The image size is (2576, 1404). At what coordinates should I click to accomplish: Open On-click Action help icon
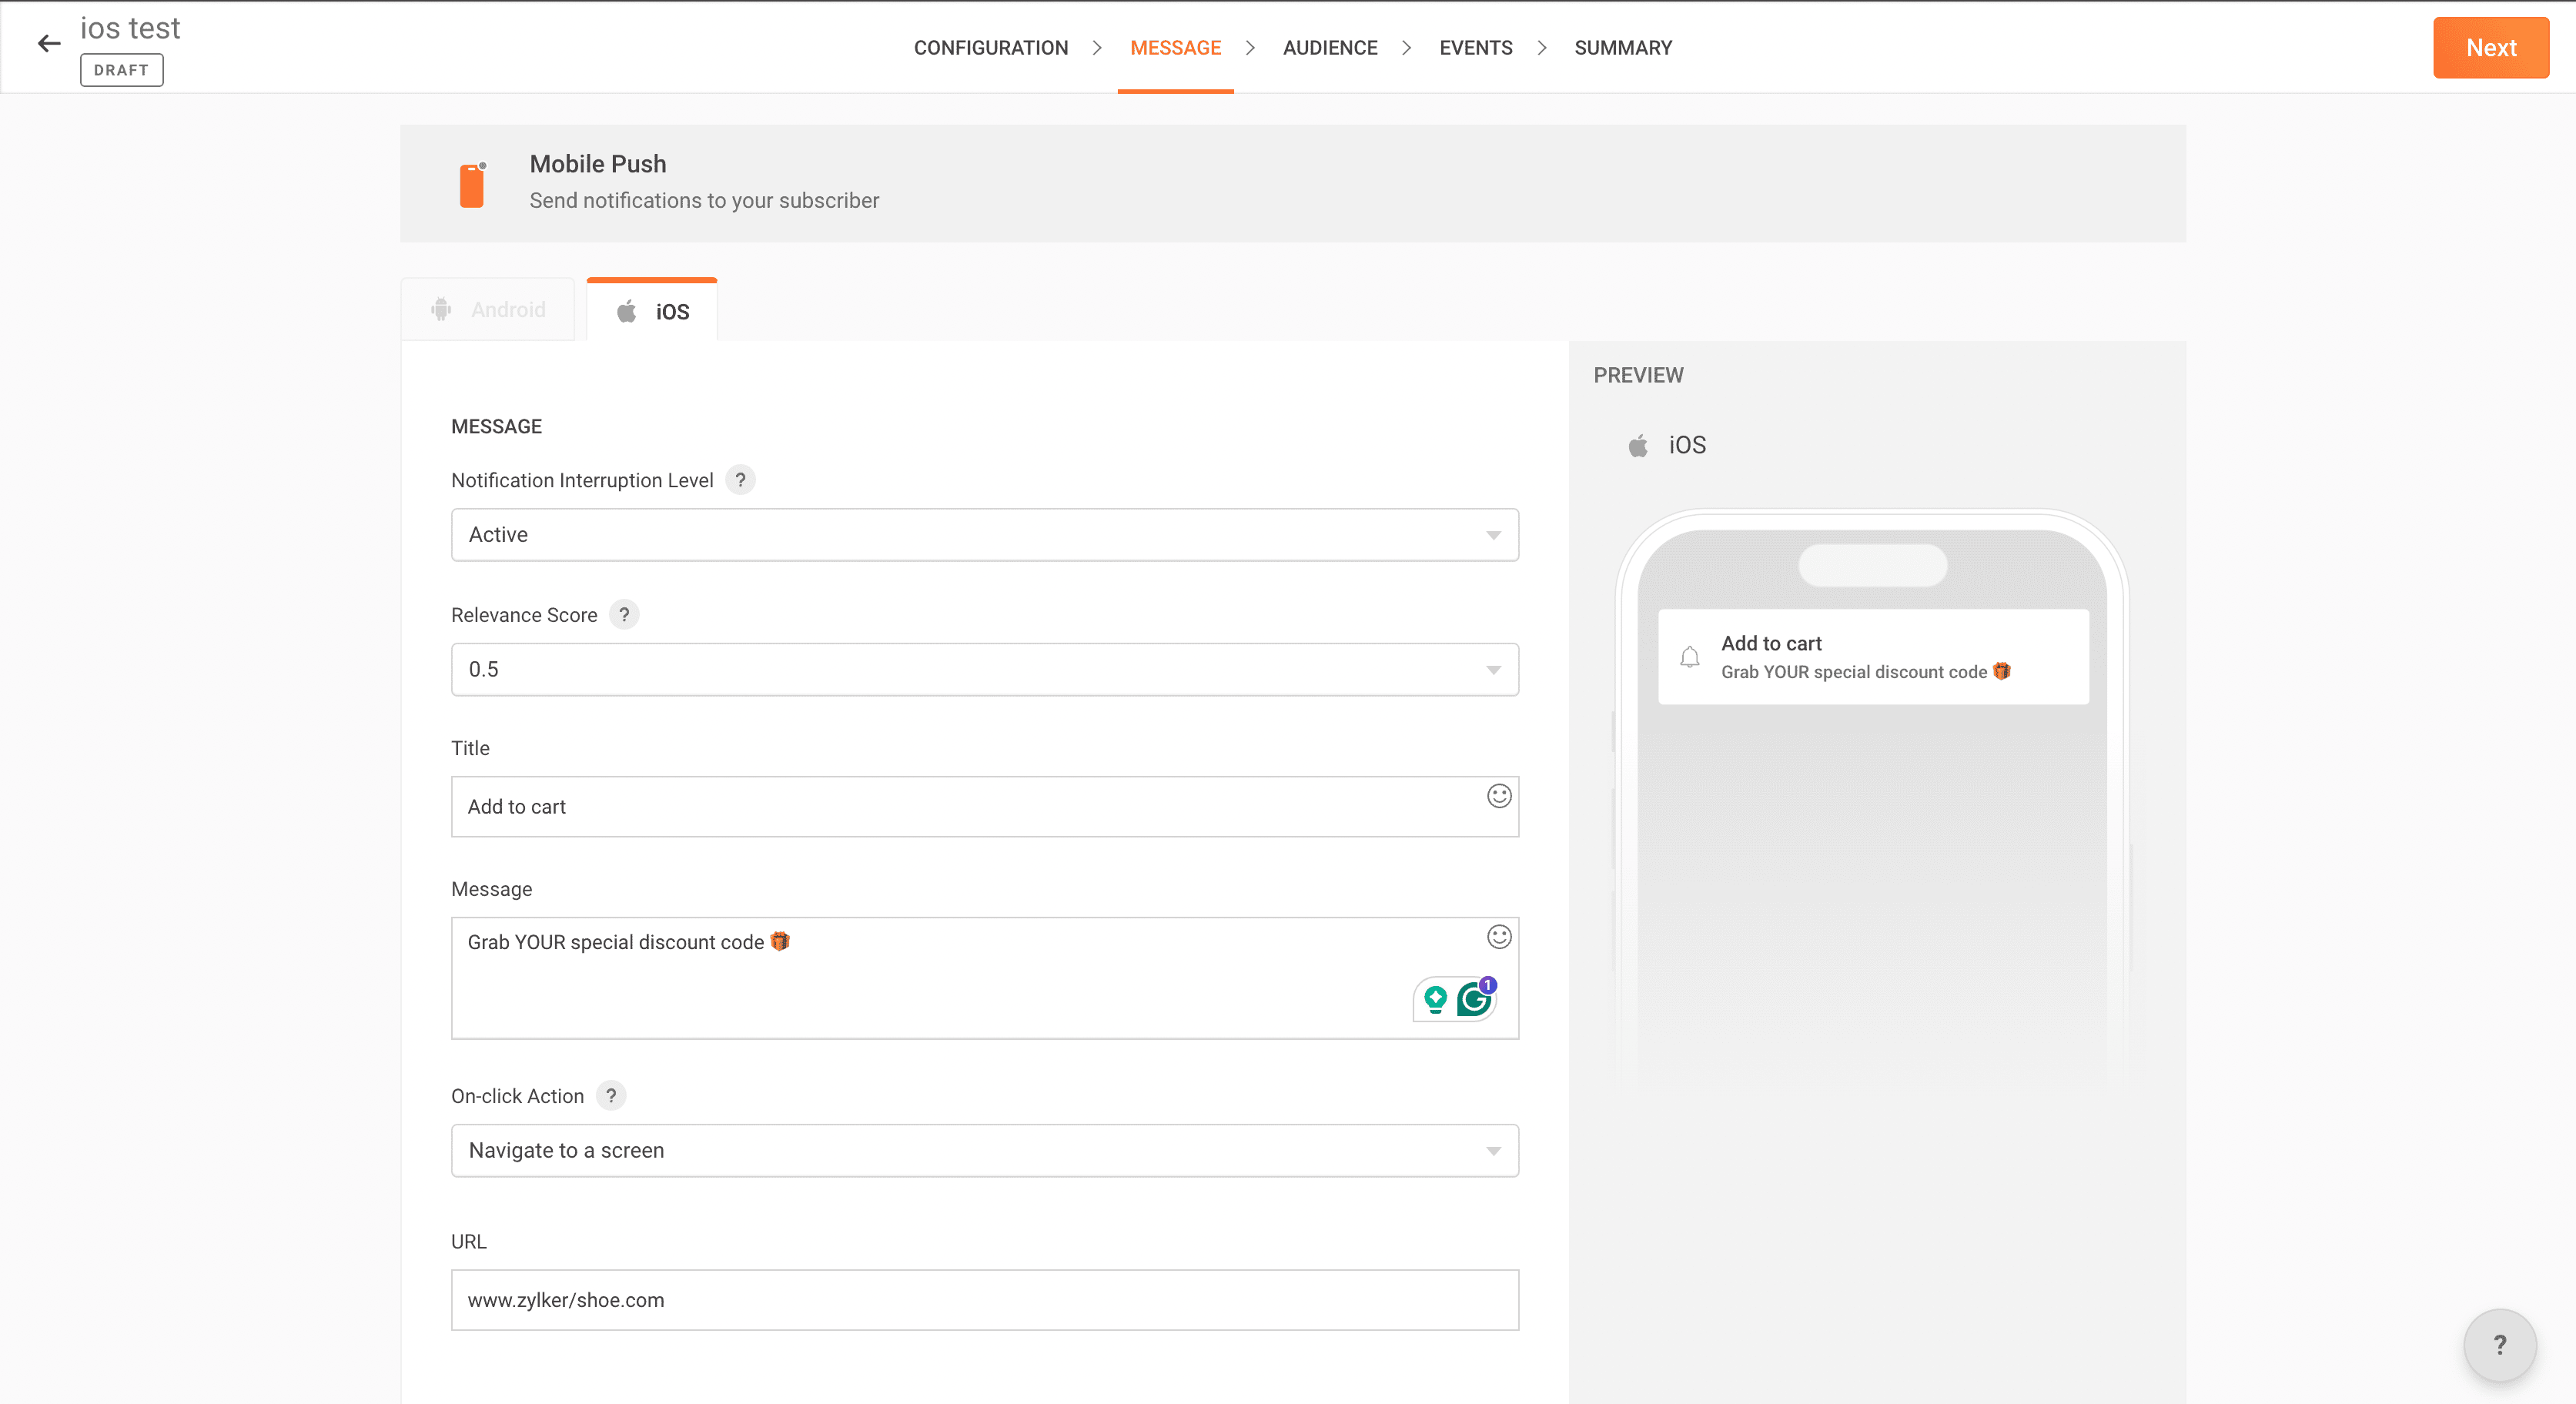[611, 1095]
